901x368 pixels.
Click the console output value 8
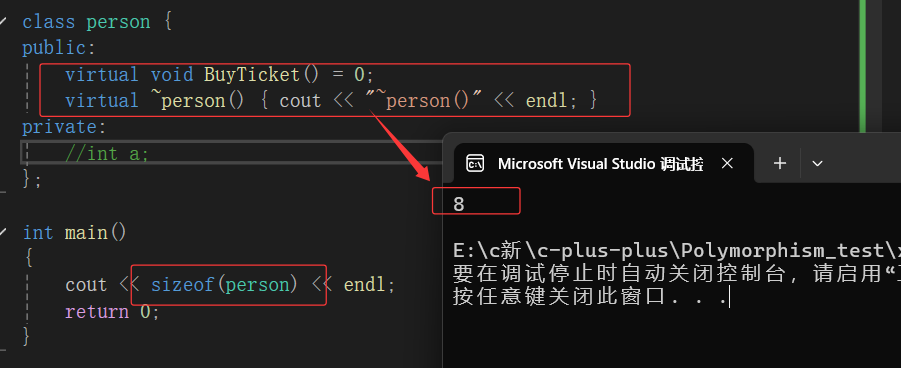[x=459, y=204]
